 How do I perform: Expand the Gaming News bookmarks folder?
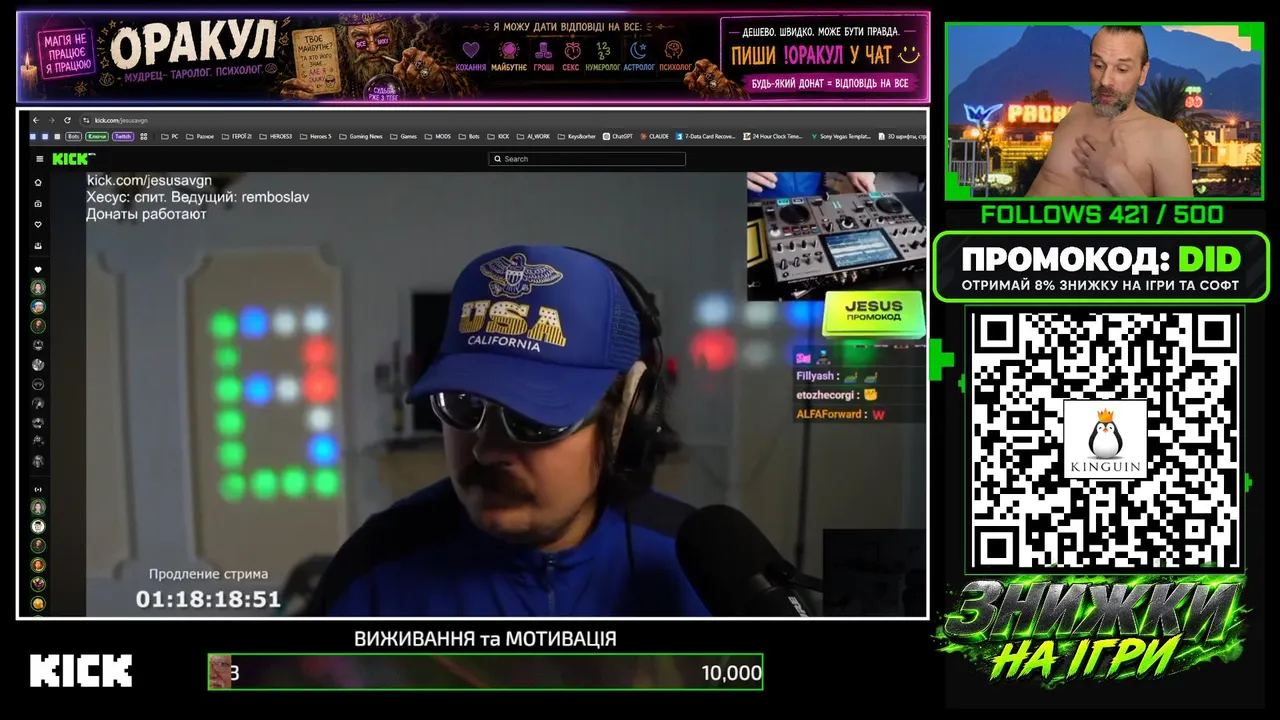point(360,136)
